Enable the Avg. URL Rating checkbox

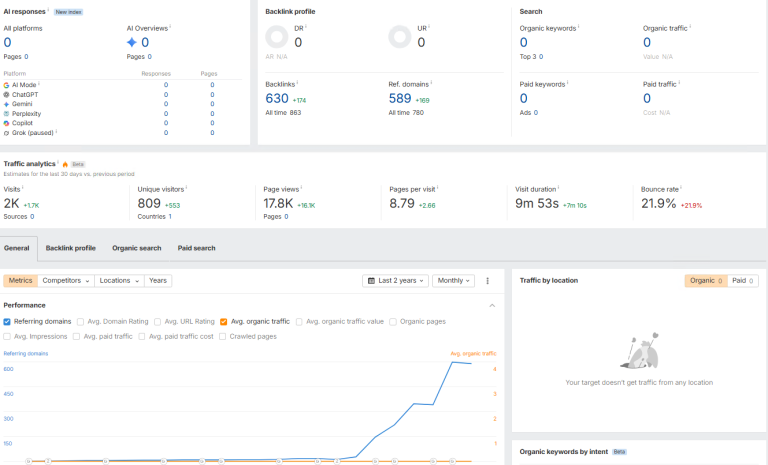click(x=157, y=322)
